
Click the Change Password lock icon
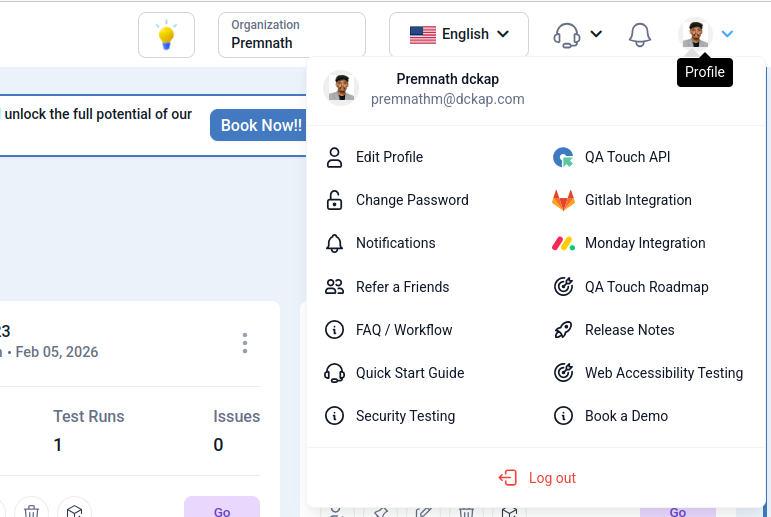(x=335, y=200)
